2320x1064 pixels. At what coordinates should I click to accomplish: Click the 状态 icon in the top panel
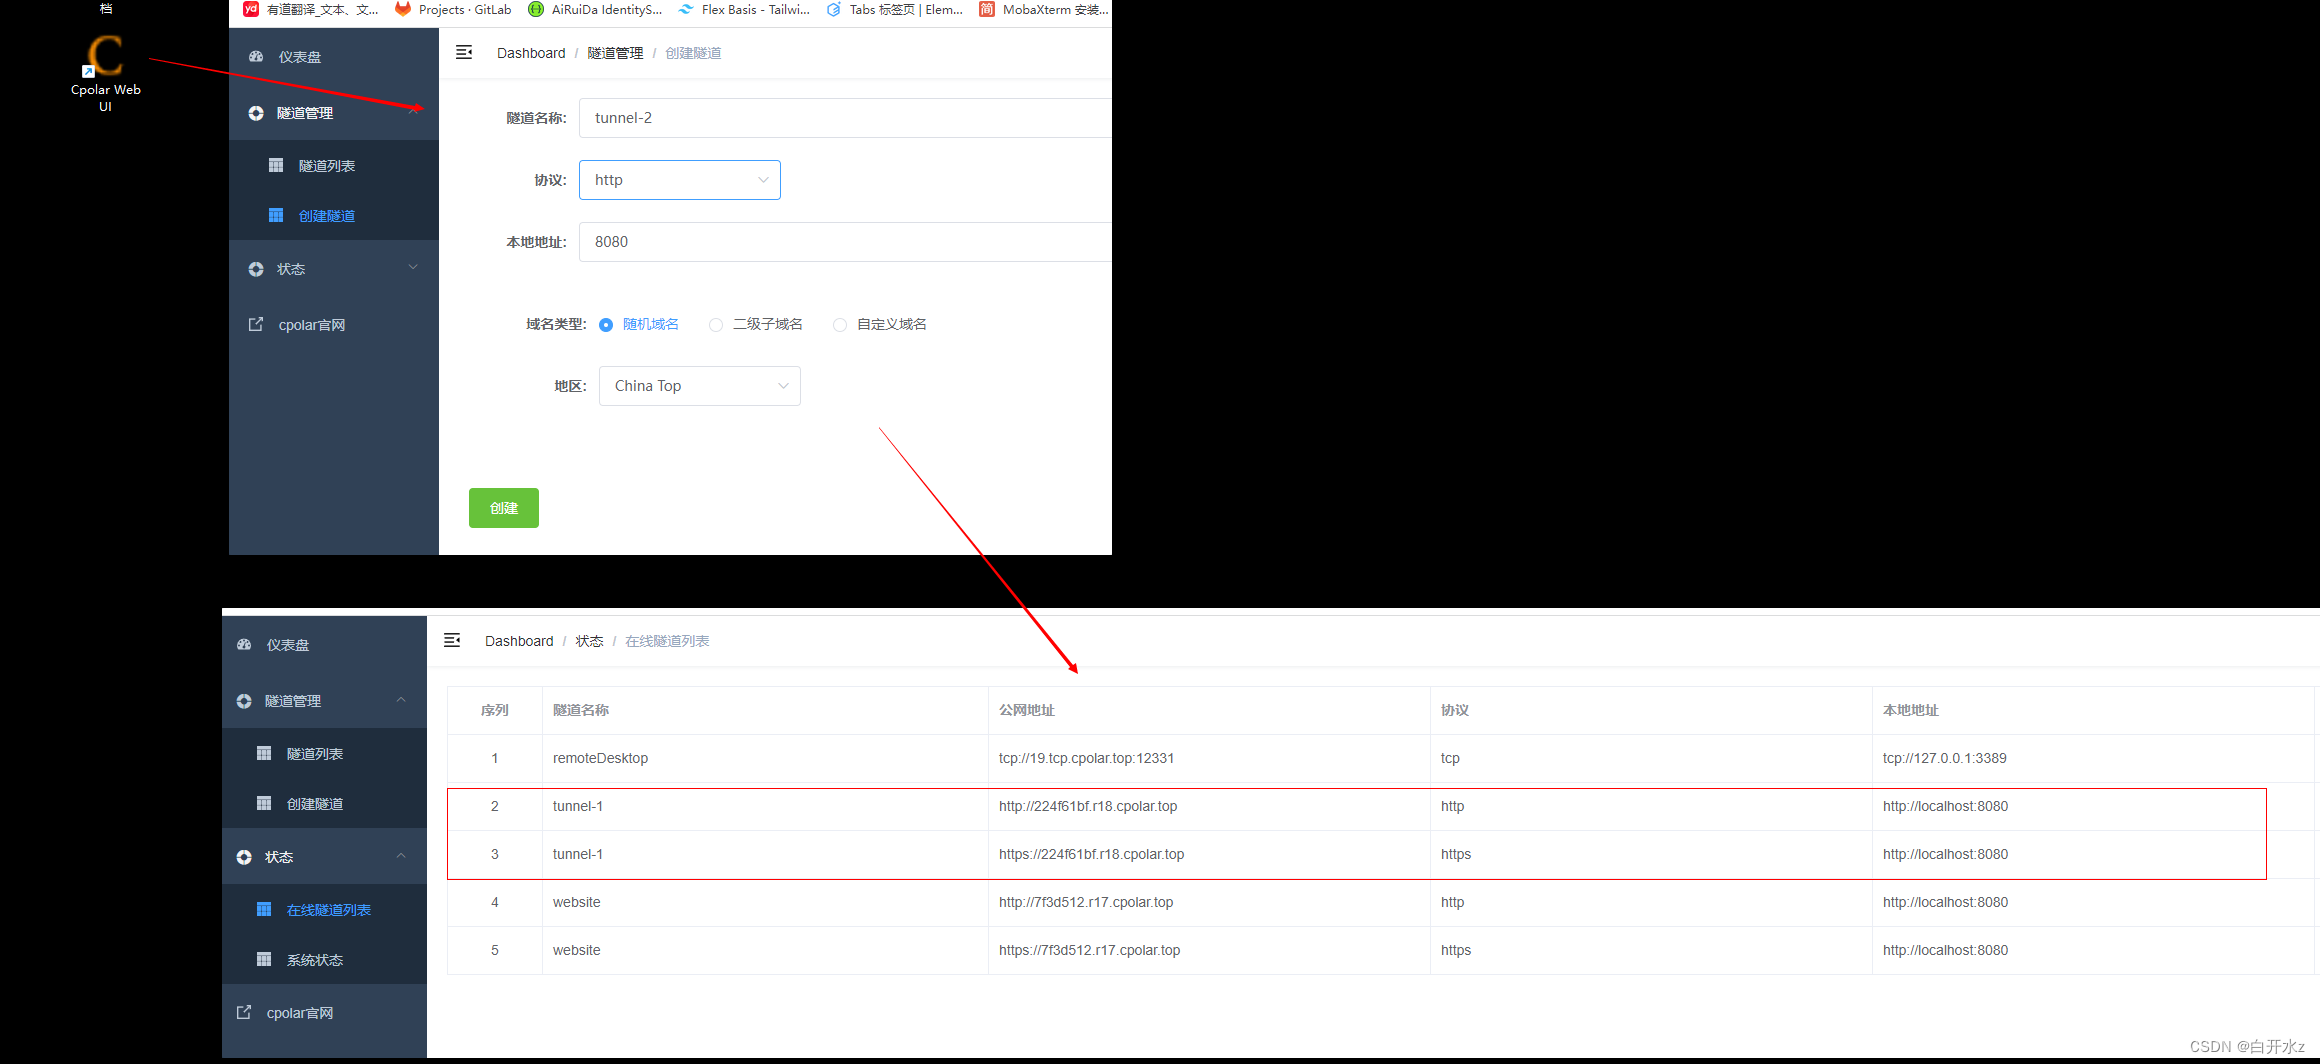point(256,269)
